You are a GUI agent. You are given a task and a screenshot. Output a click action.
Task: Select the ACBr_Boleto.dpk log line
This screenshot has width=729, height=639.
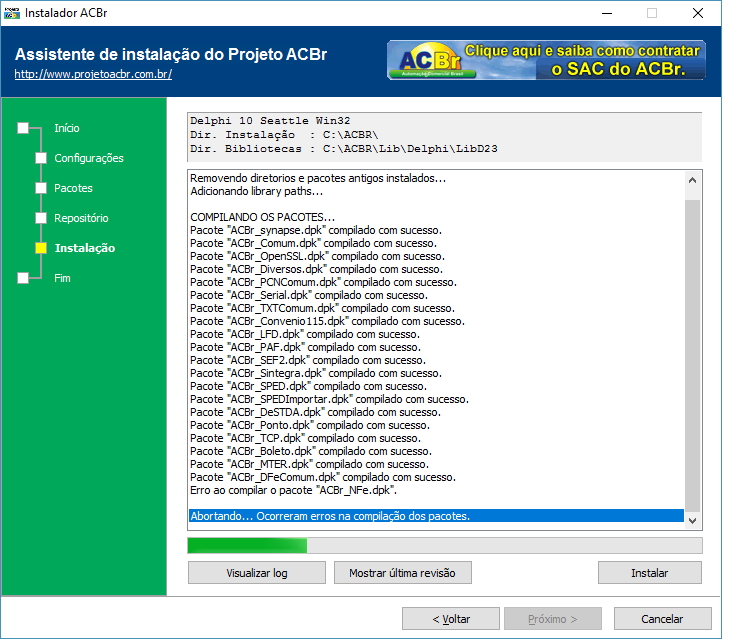click(x=311, y=452)
